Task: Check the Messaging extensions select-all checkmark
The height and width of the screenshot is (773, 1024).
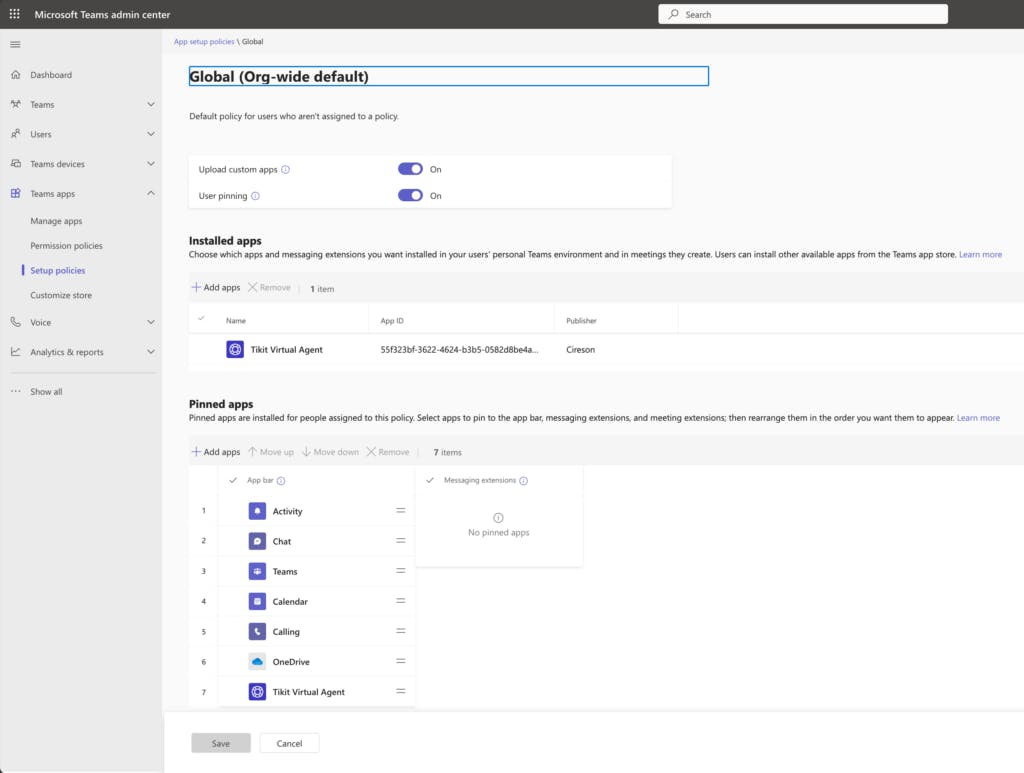Action: pos(430,481)
